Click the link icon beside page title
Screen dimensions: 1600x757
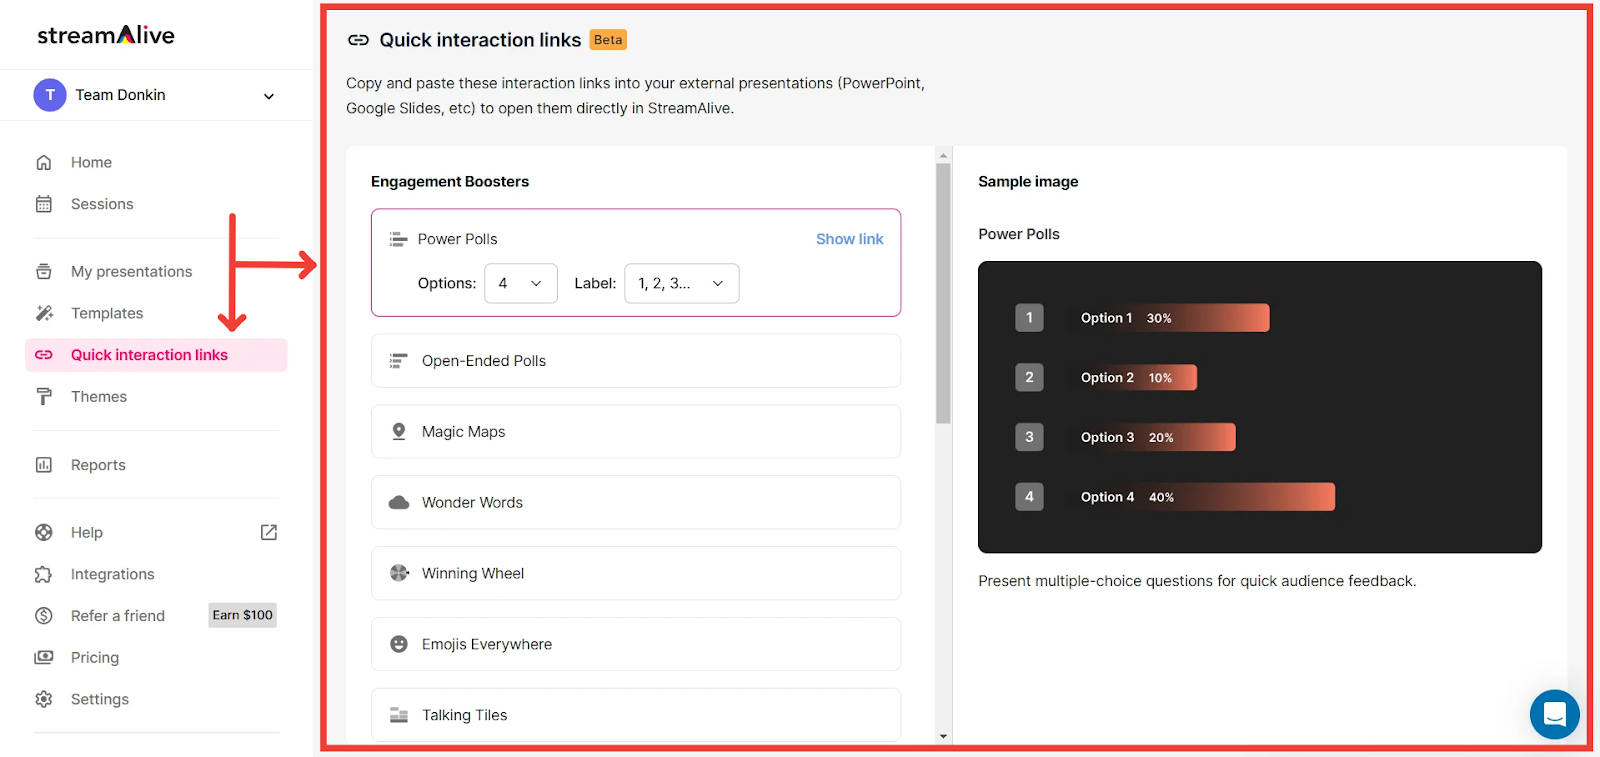(x=358, y=40)
